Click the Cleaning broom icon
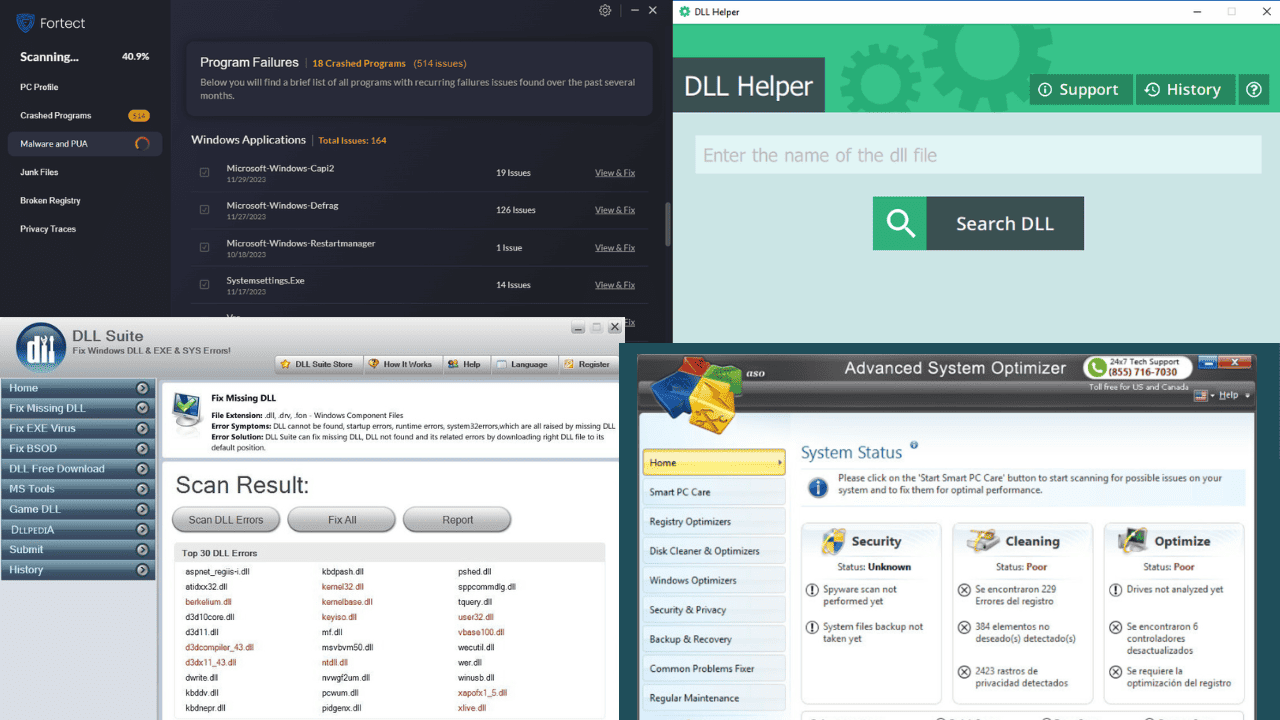 985,541
